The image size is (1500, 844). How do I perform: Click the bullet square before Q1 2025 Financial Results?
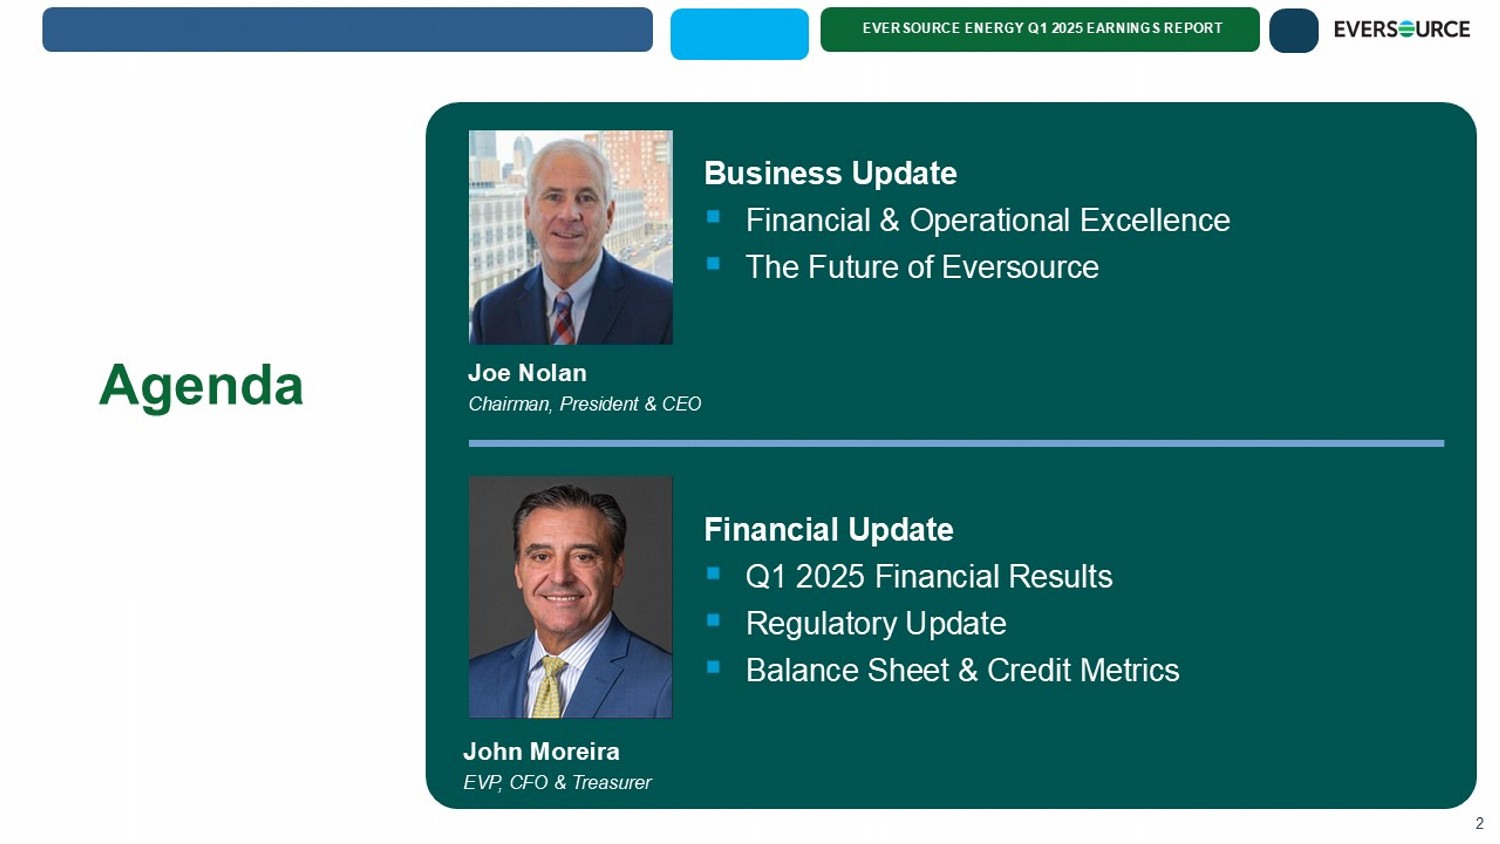713,573
